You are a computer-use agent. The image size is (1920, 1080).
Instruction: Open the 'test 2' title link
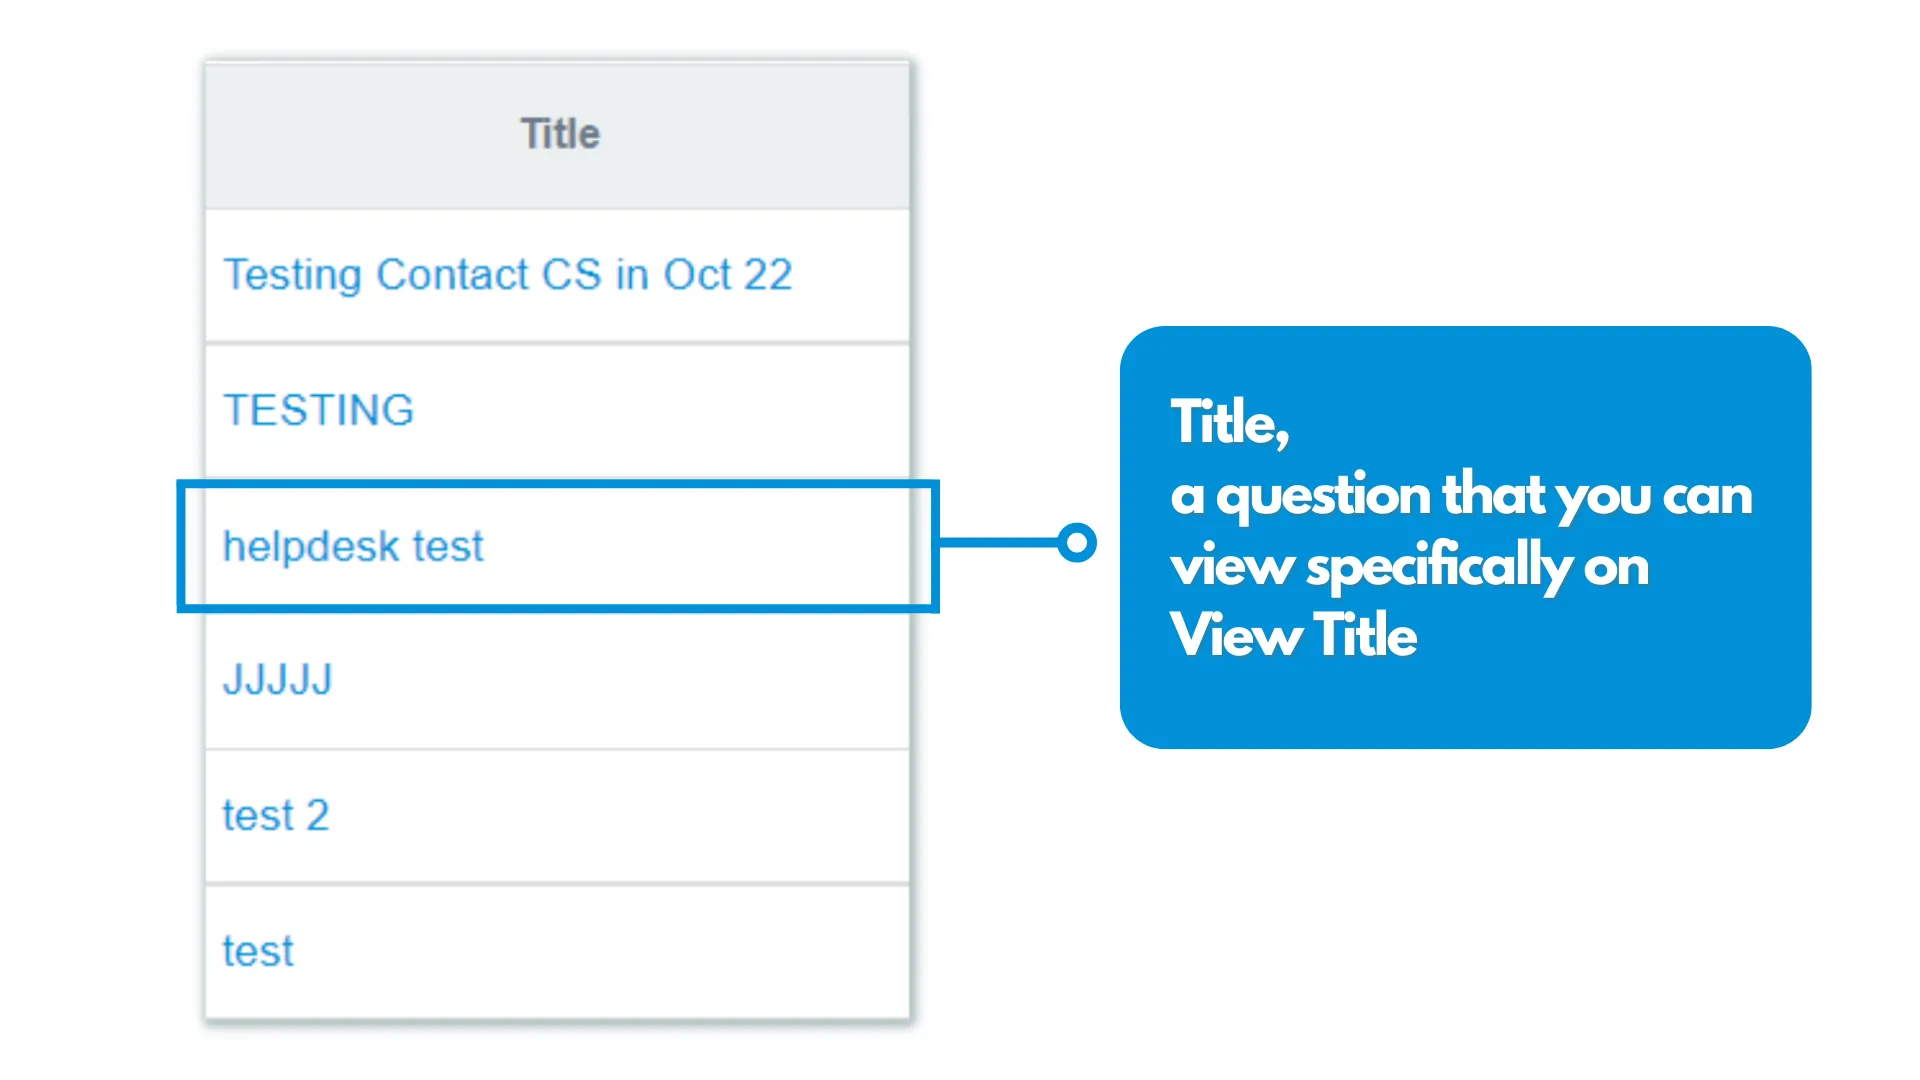pyautogui.click(x=275, y=816)
